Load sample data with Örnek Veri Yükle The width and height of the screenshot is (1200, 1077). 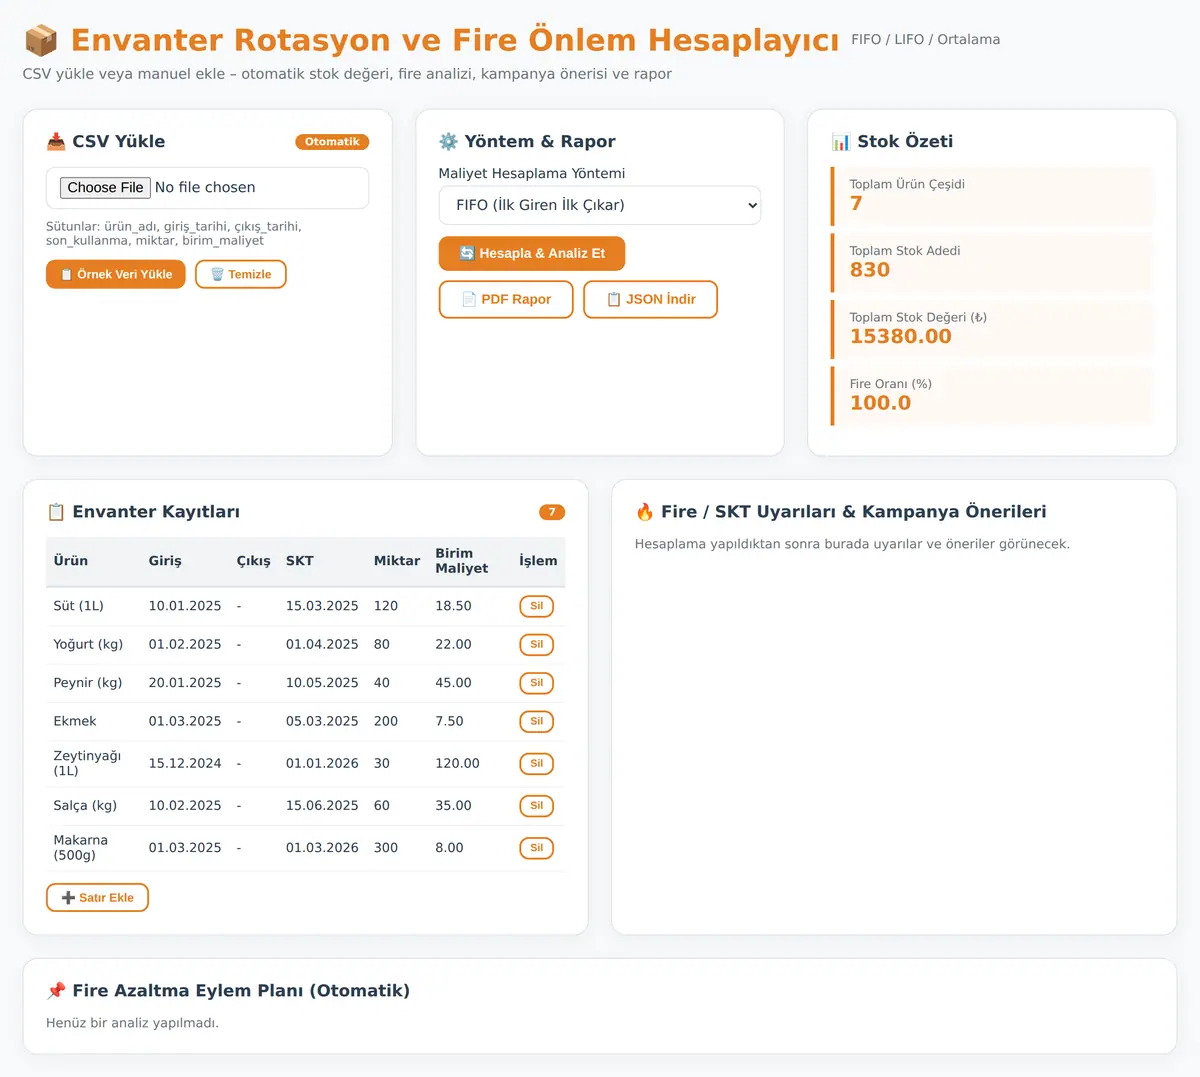pos(116,274)
